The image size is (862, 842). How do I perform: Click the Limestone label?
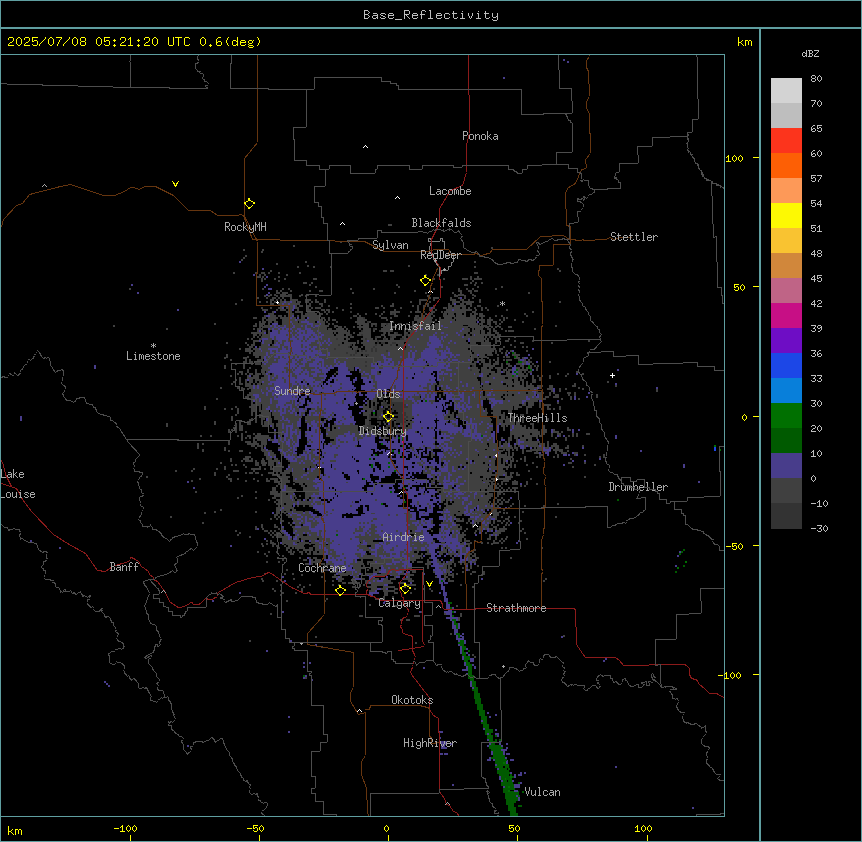(x=153, y=356)
